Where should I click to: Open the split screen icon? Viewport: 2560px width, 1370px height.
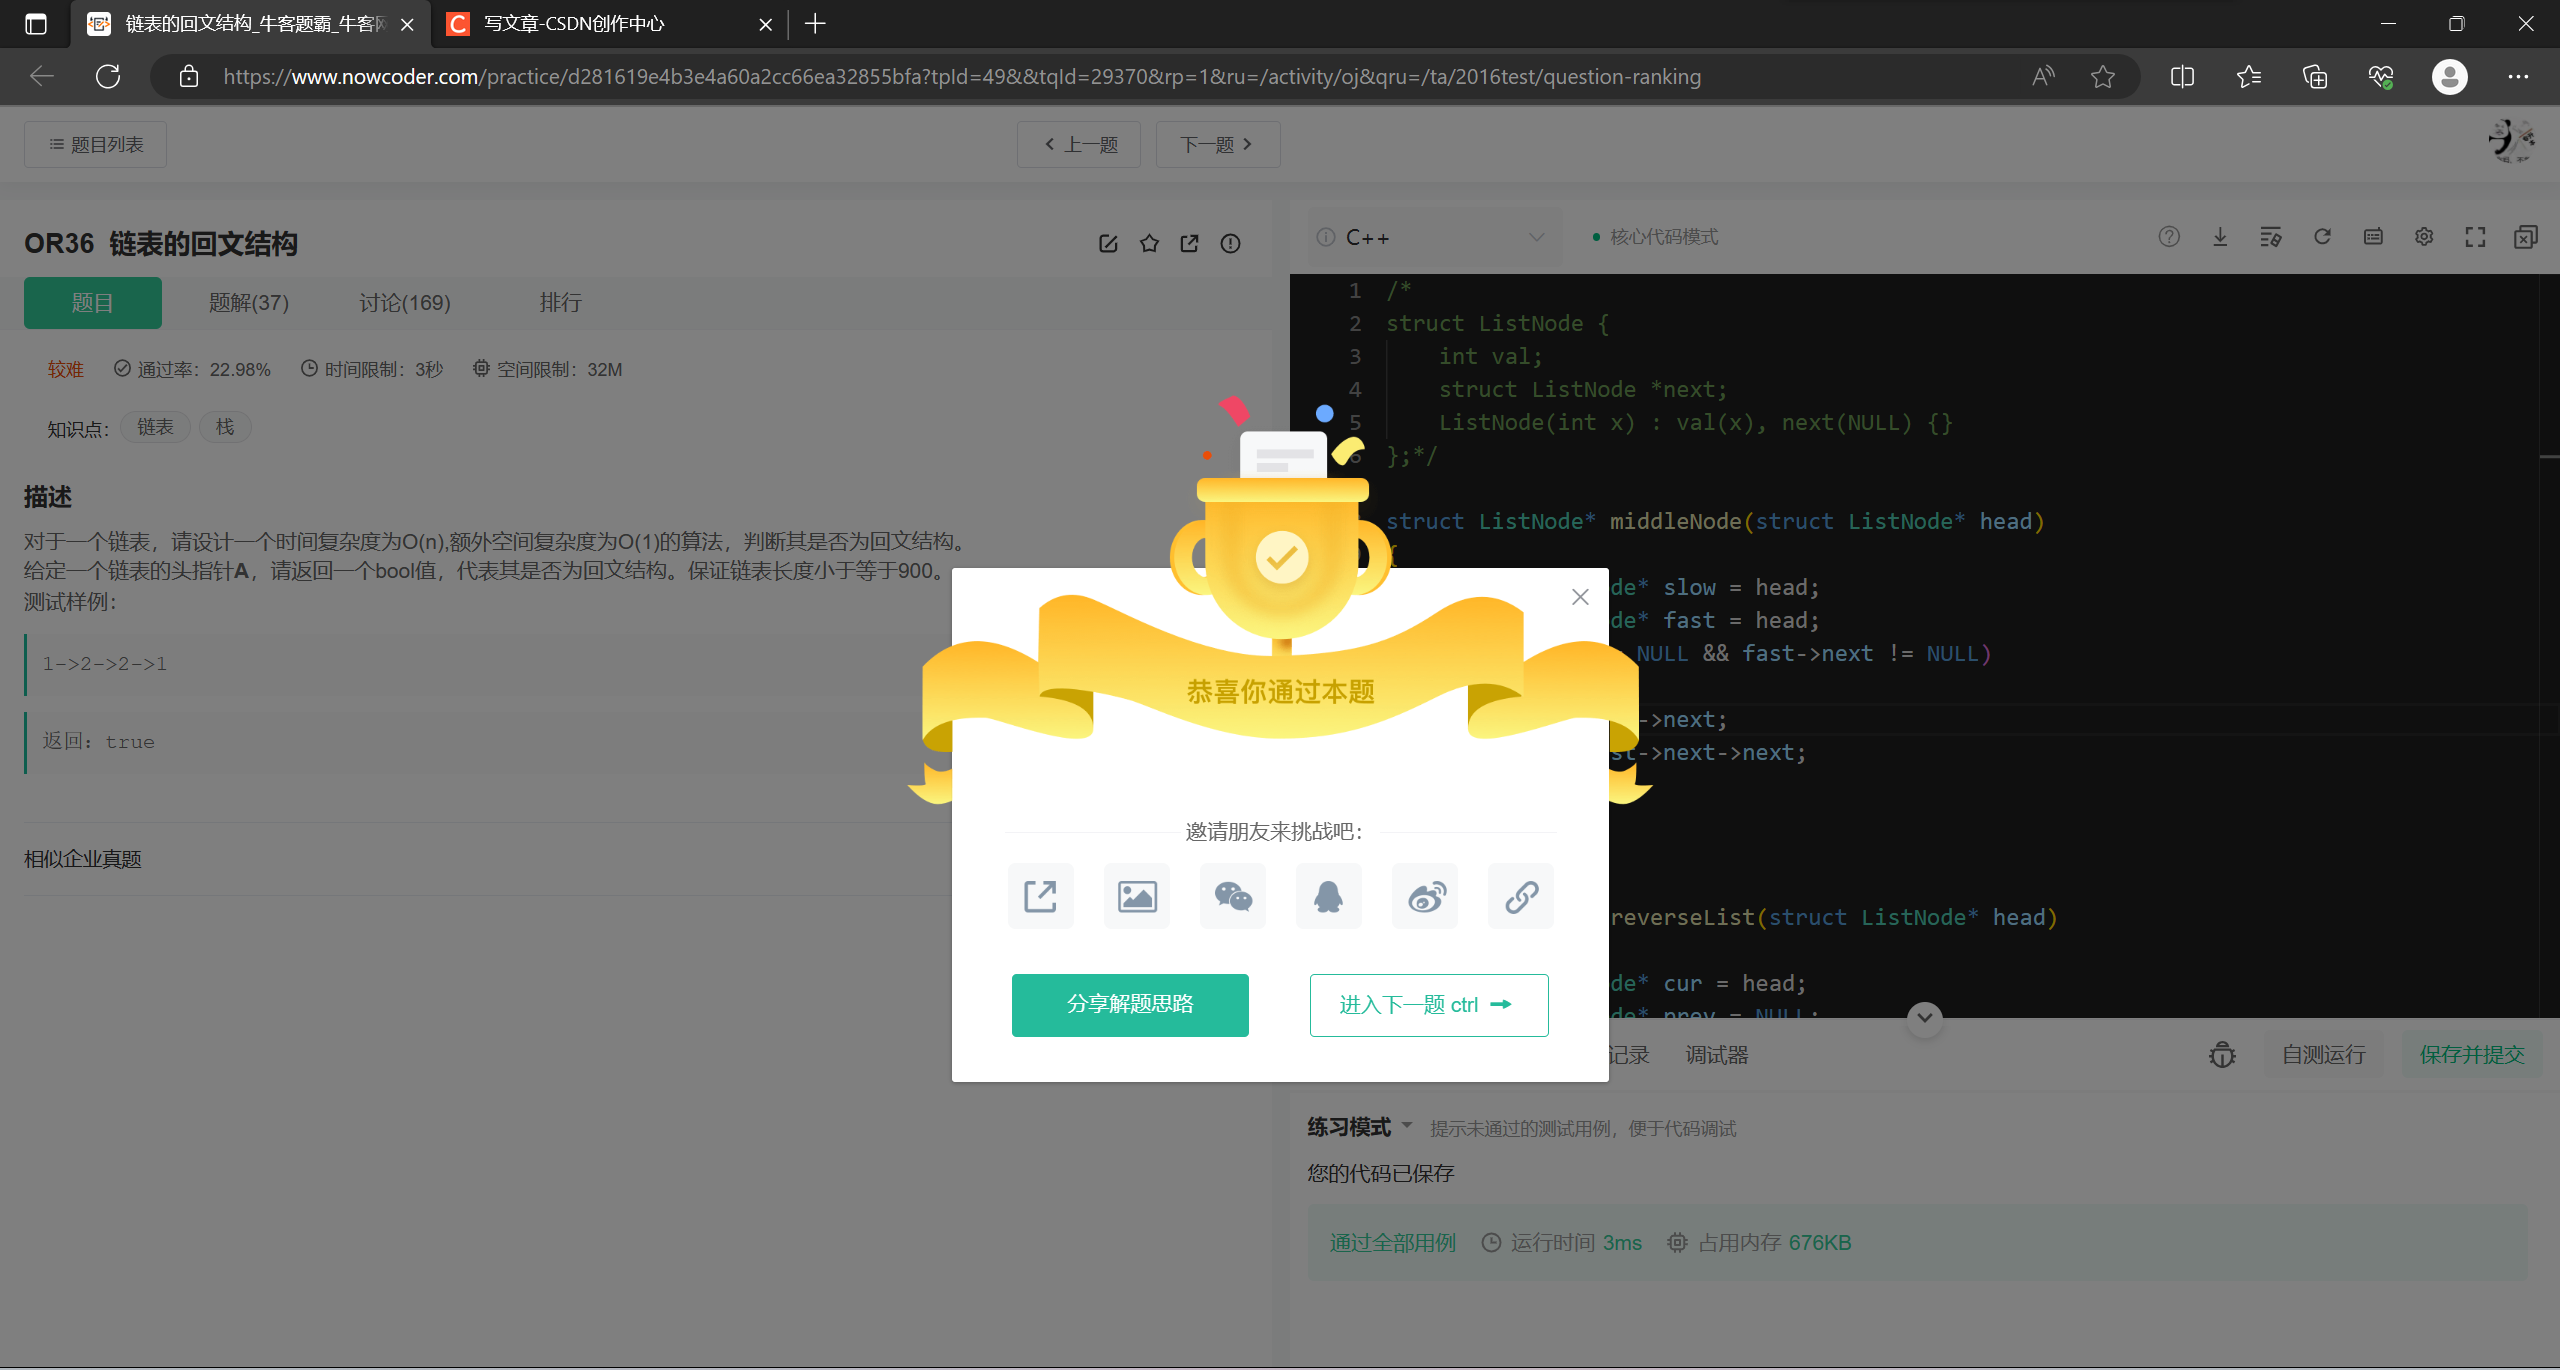[2183, 77]
